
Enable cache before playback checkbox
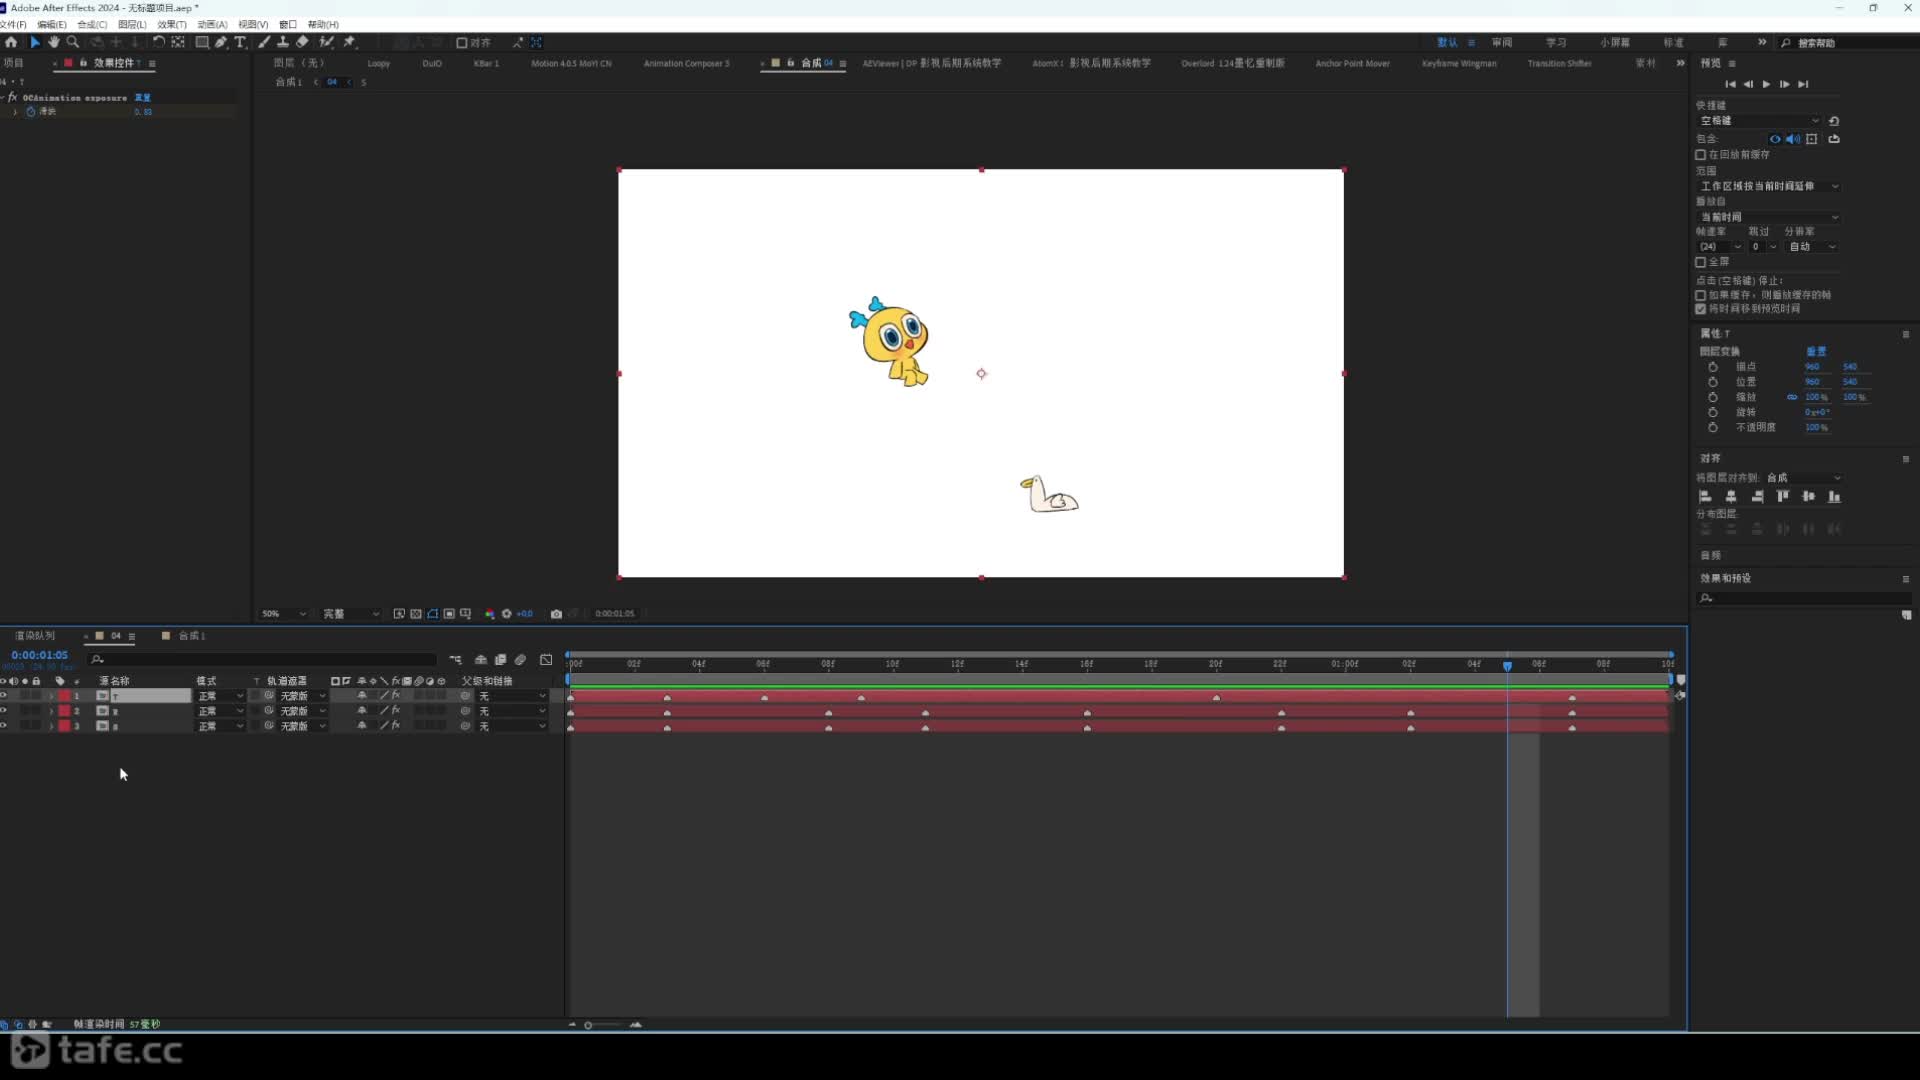click(x=1701, y=155)
